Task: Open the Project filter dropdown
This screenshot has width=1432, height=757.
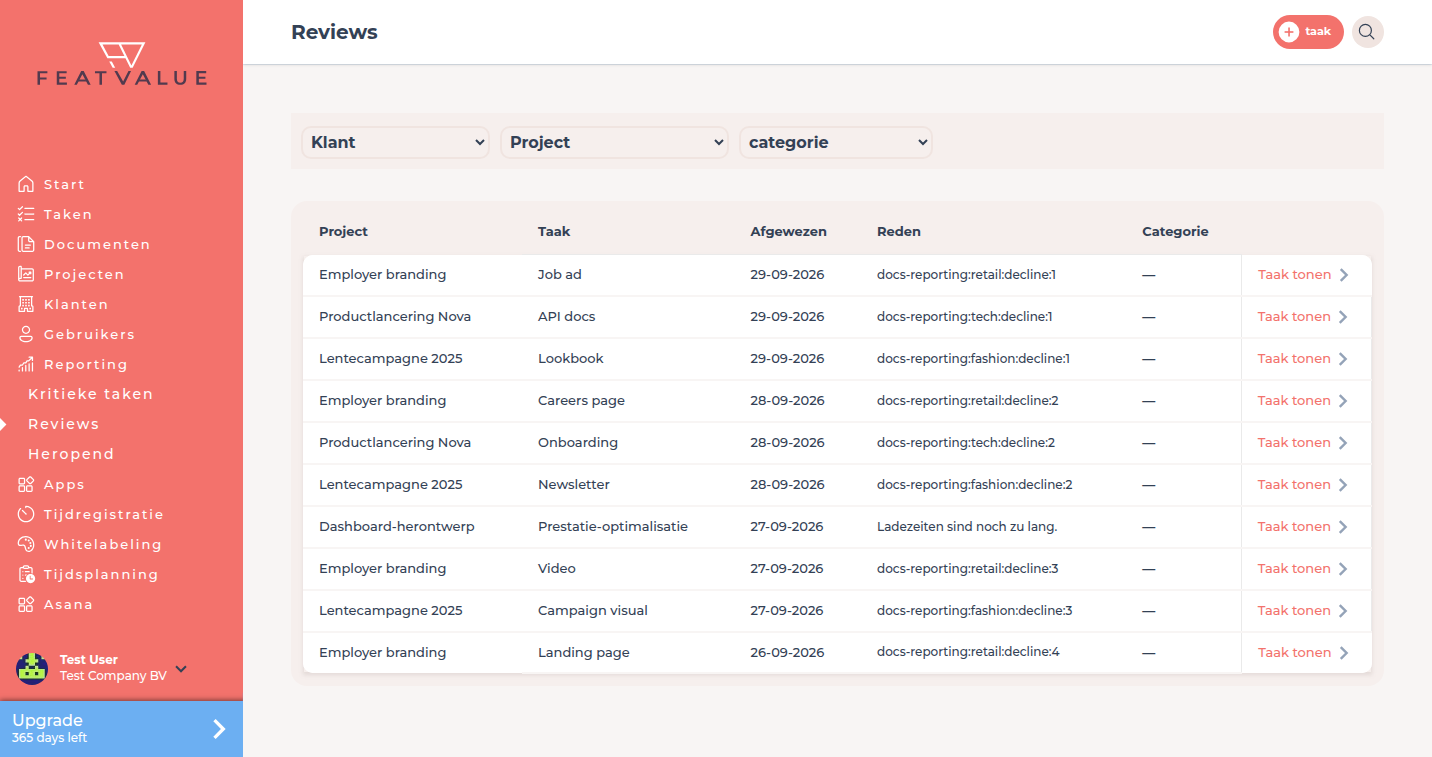Action: [x=614, y=142]
